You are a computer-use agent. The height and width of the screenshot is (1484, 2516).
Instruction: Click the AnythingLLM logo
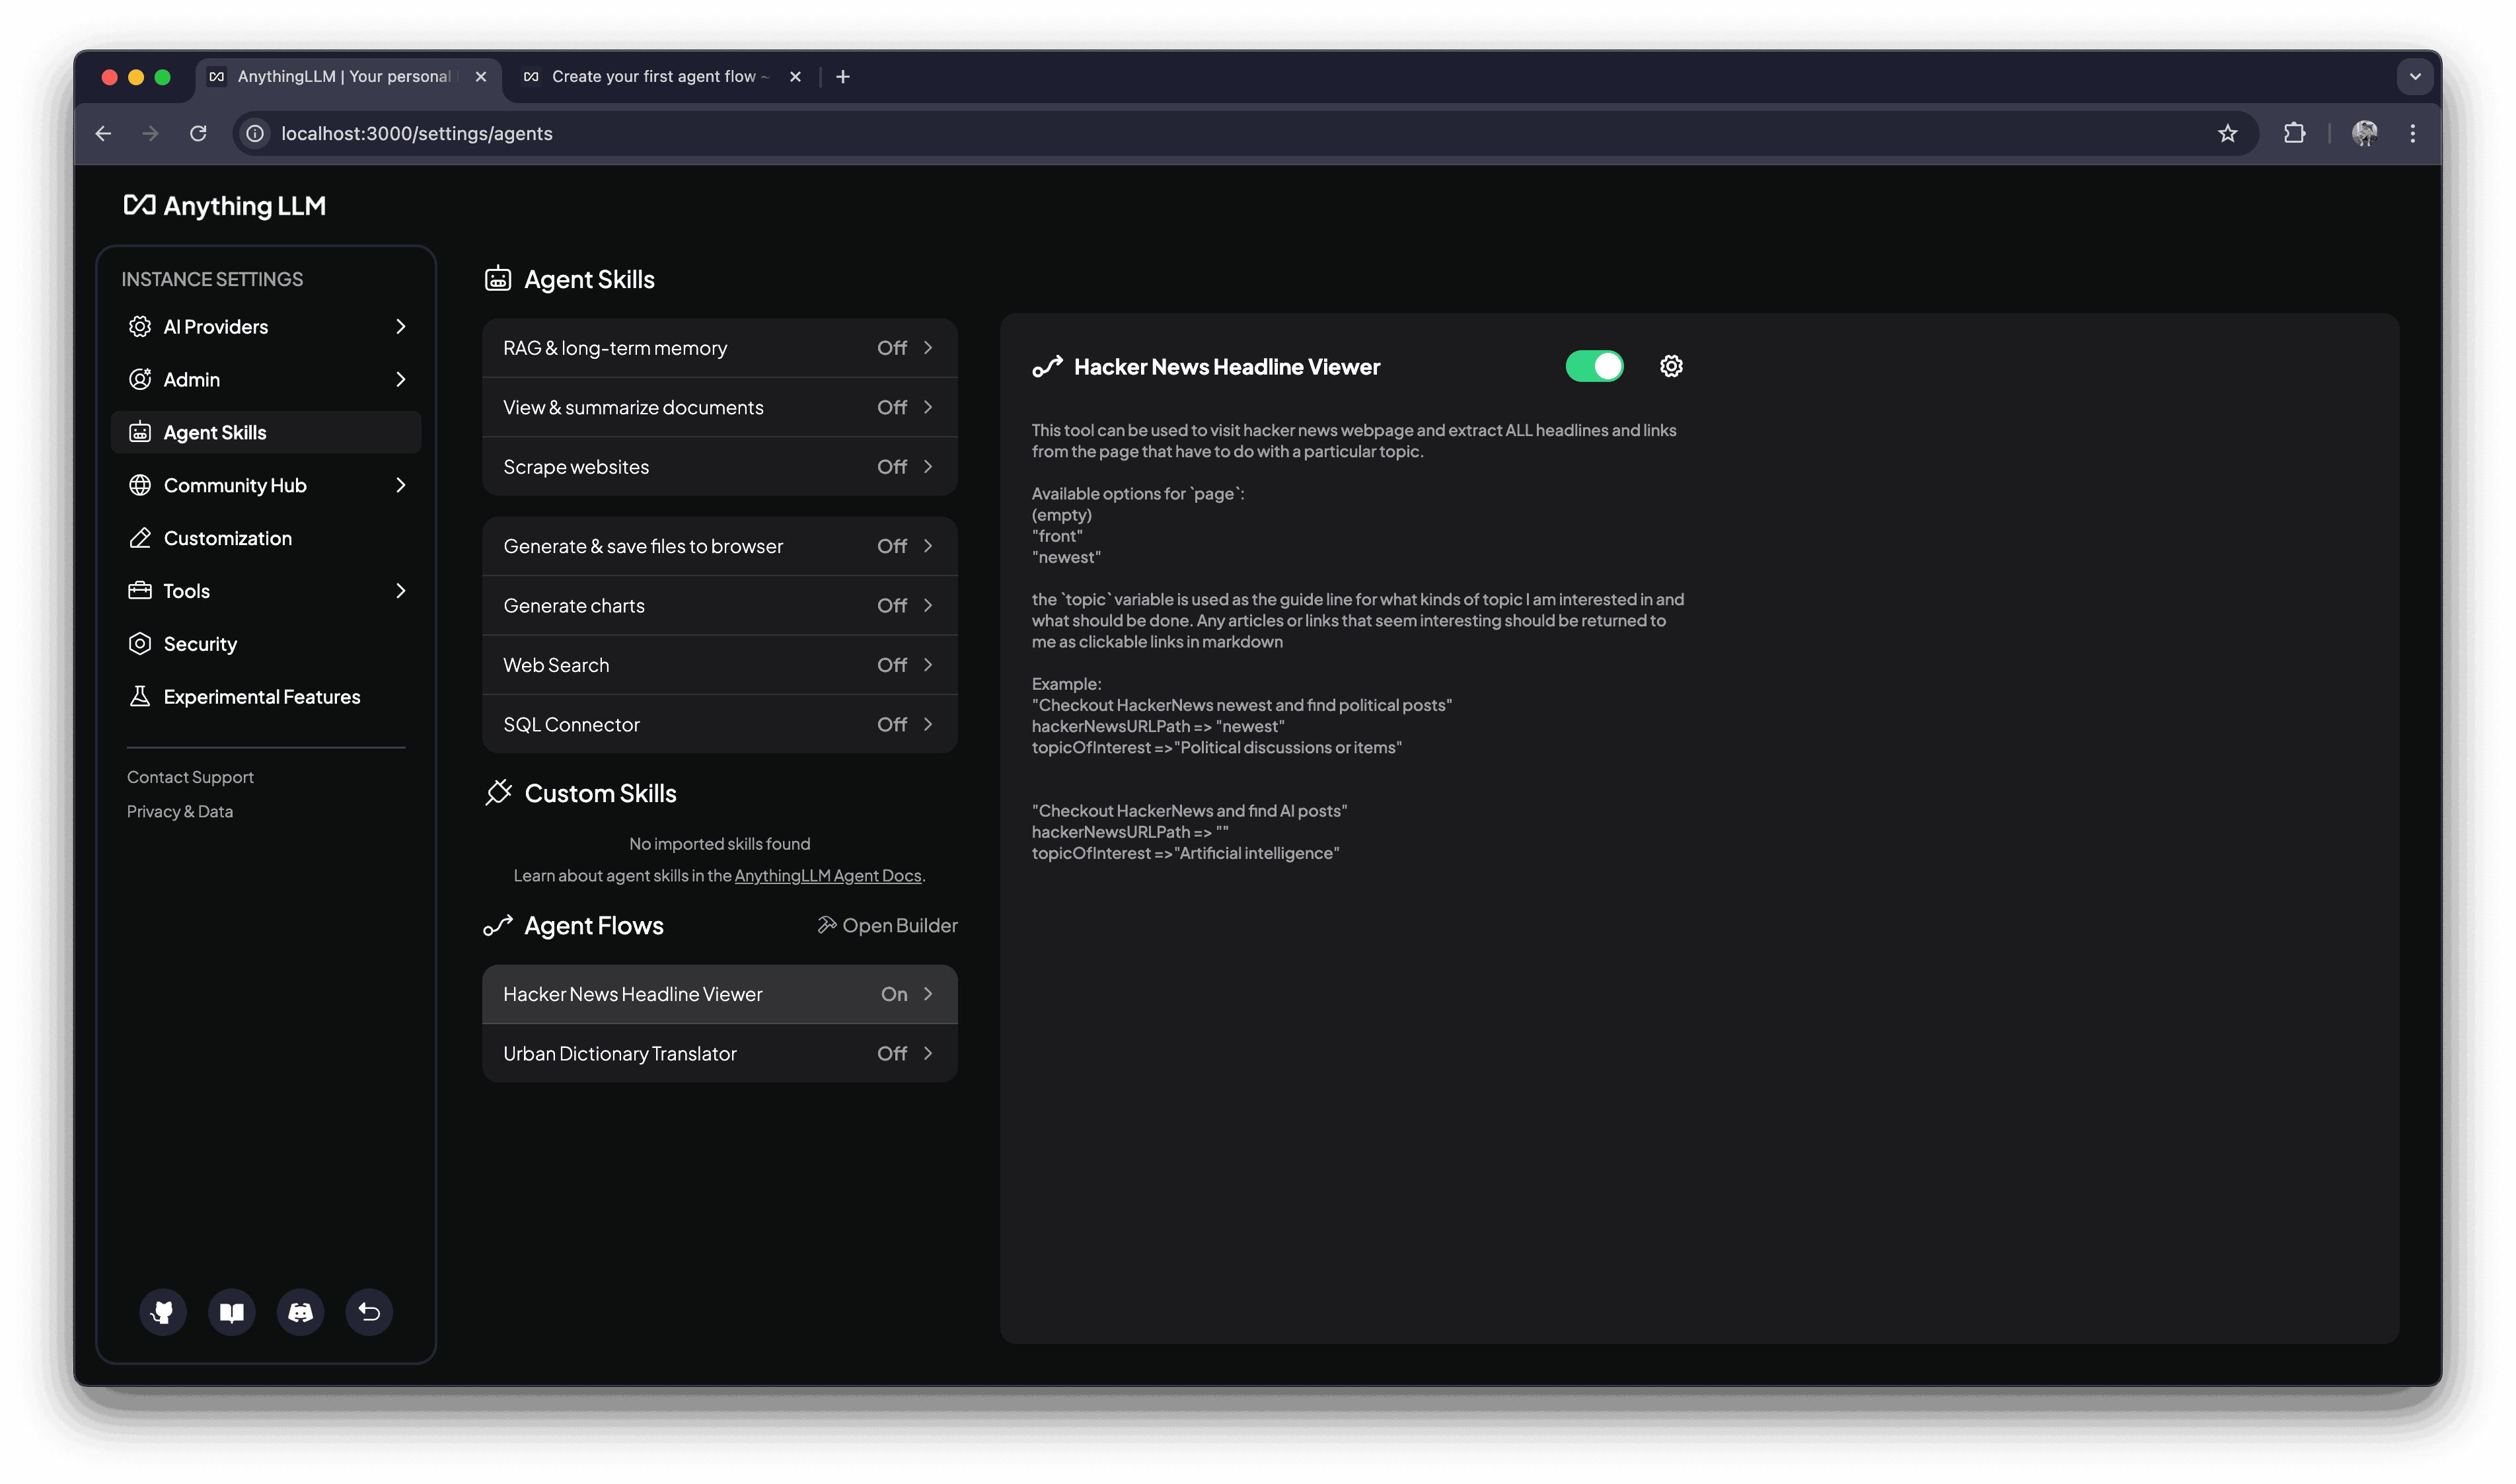[x=224, y=205]
